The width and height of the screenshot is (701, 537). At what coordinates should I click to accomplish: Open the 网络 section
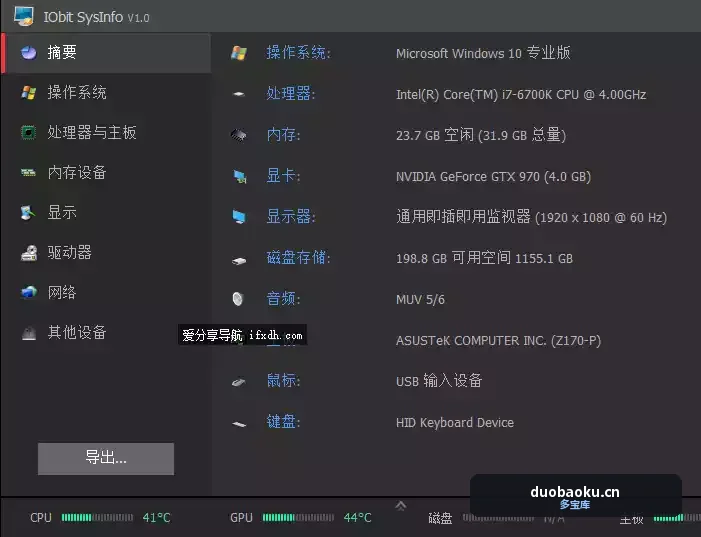click(x=106, y=292)
